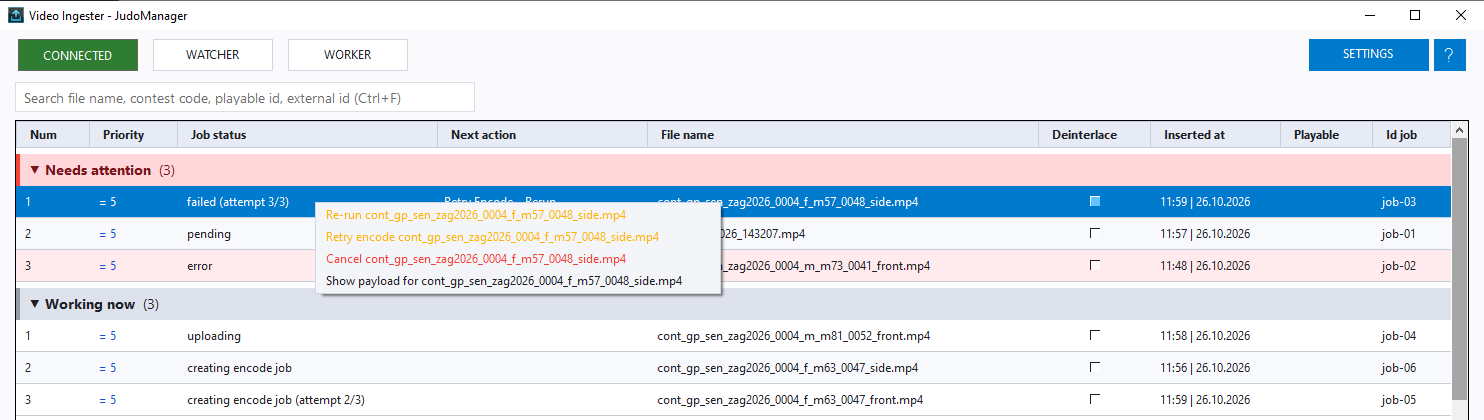Sort by the File name column header

tap(843, 135)
